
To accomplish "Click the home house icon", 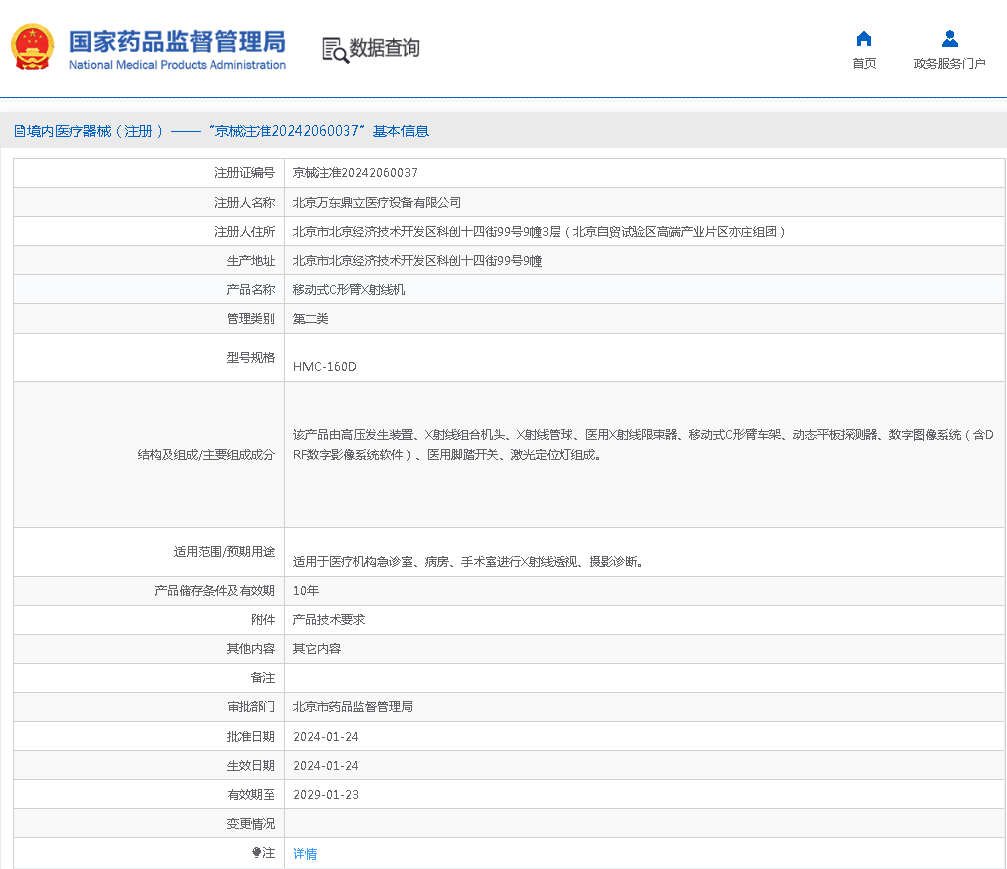I will pos(864,39).
